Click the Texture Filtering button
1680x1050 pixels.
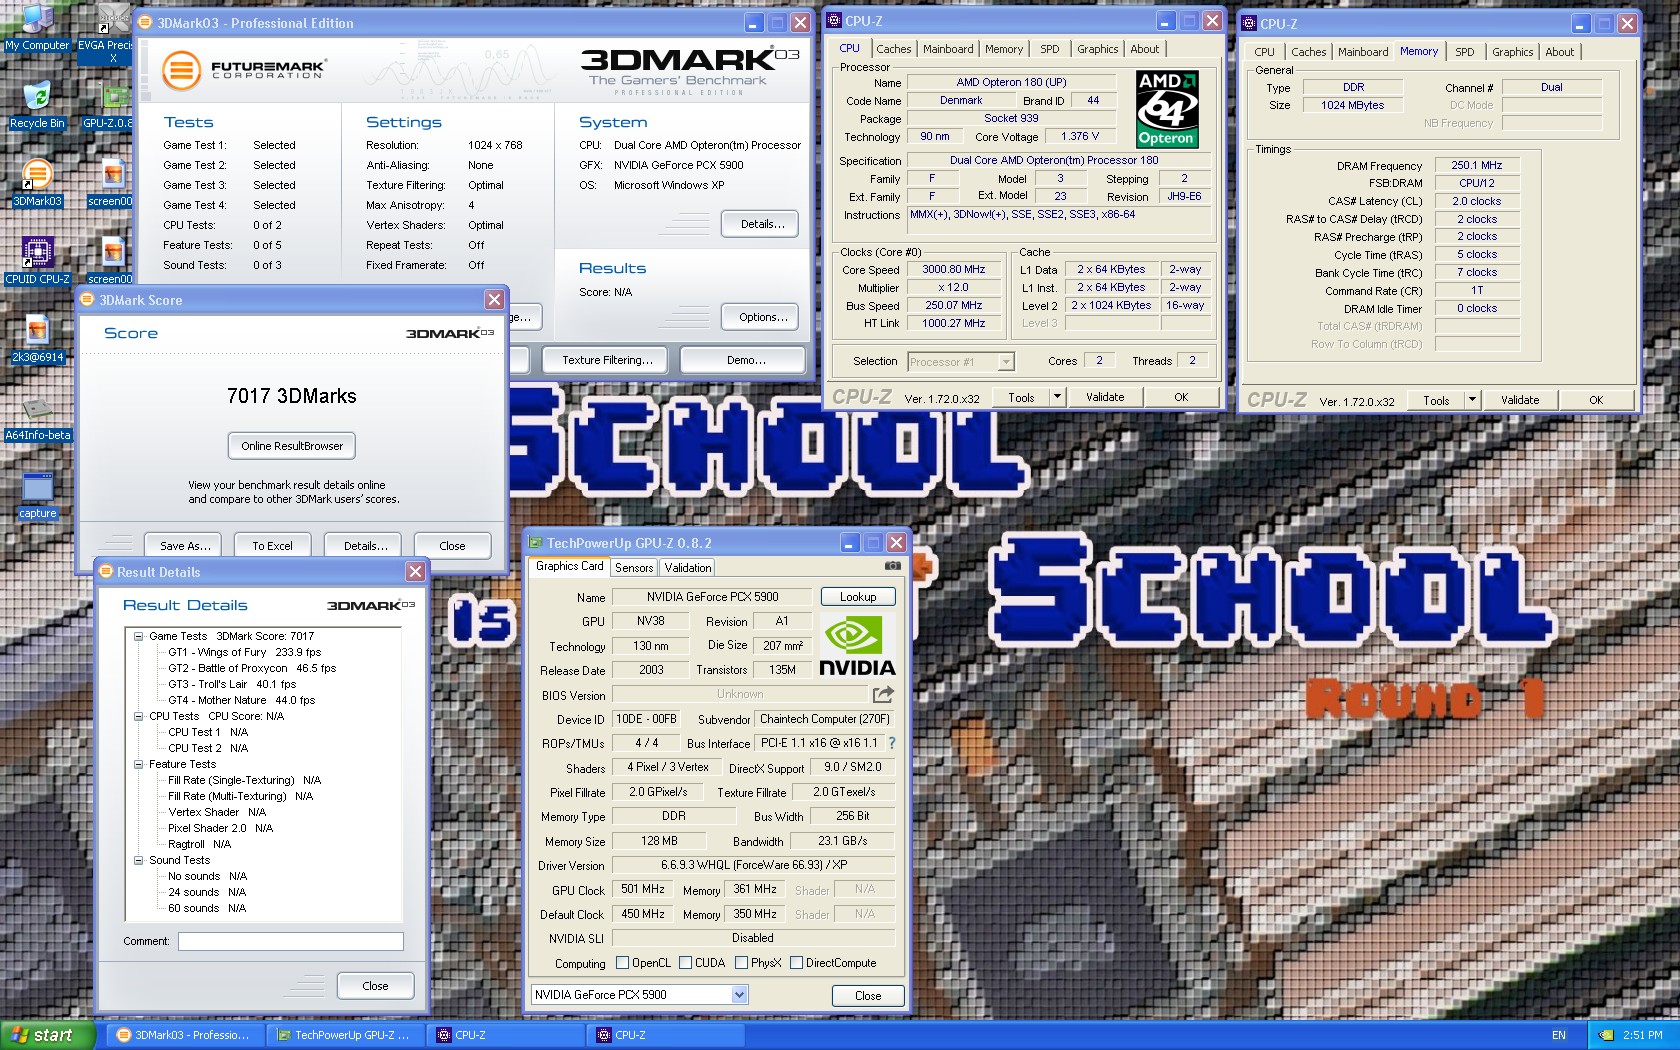point(607,360)
